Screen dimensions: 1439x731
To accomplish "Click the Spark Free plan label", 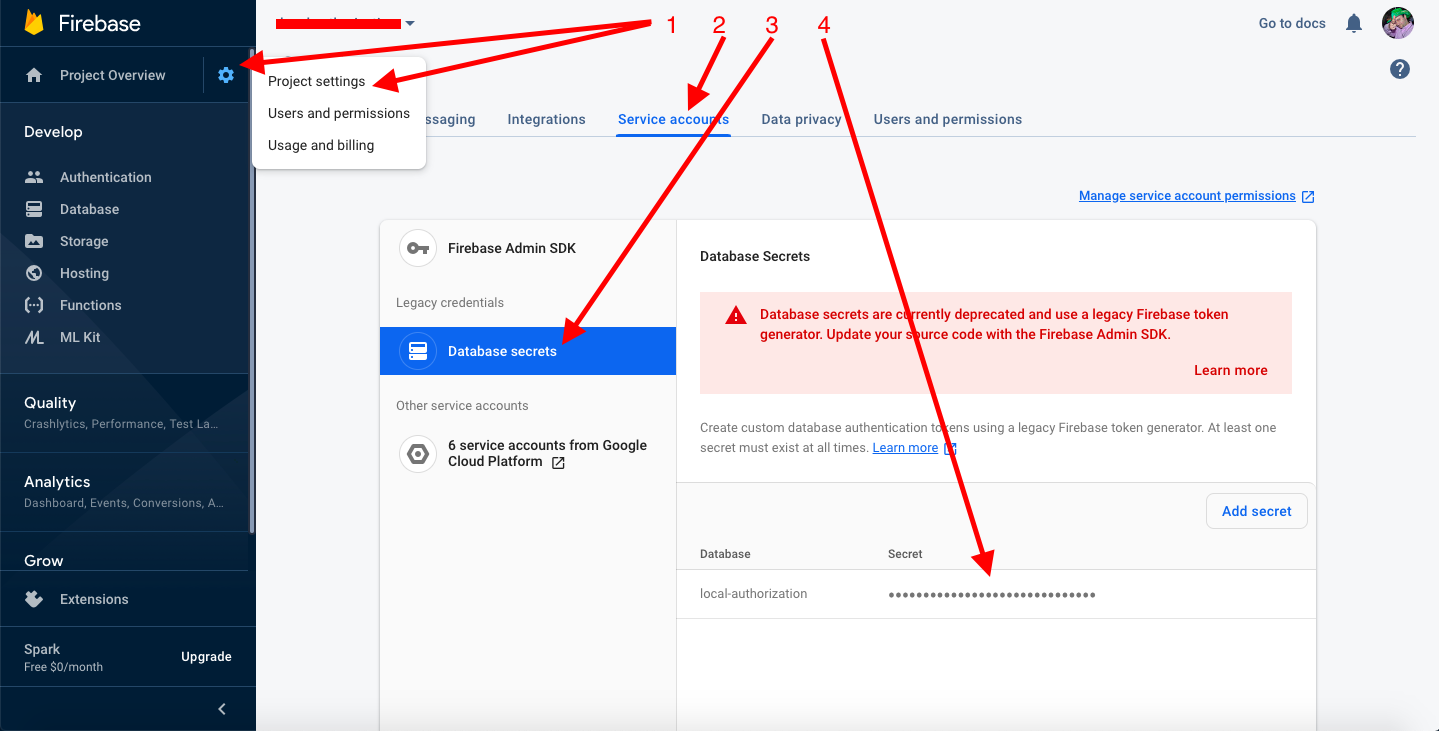I will pos(63,657).
